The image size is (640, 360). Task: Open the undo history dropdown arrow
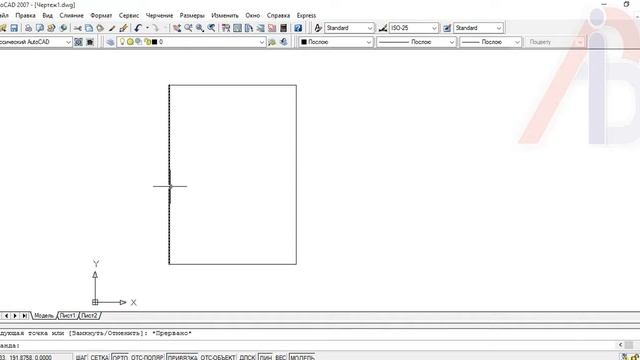[147, 28]
